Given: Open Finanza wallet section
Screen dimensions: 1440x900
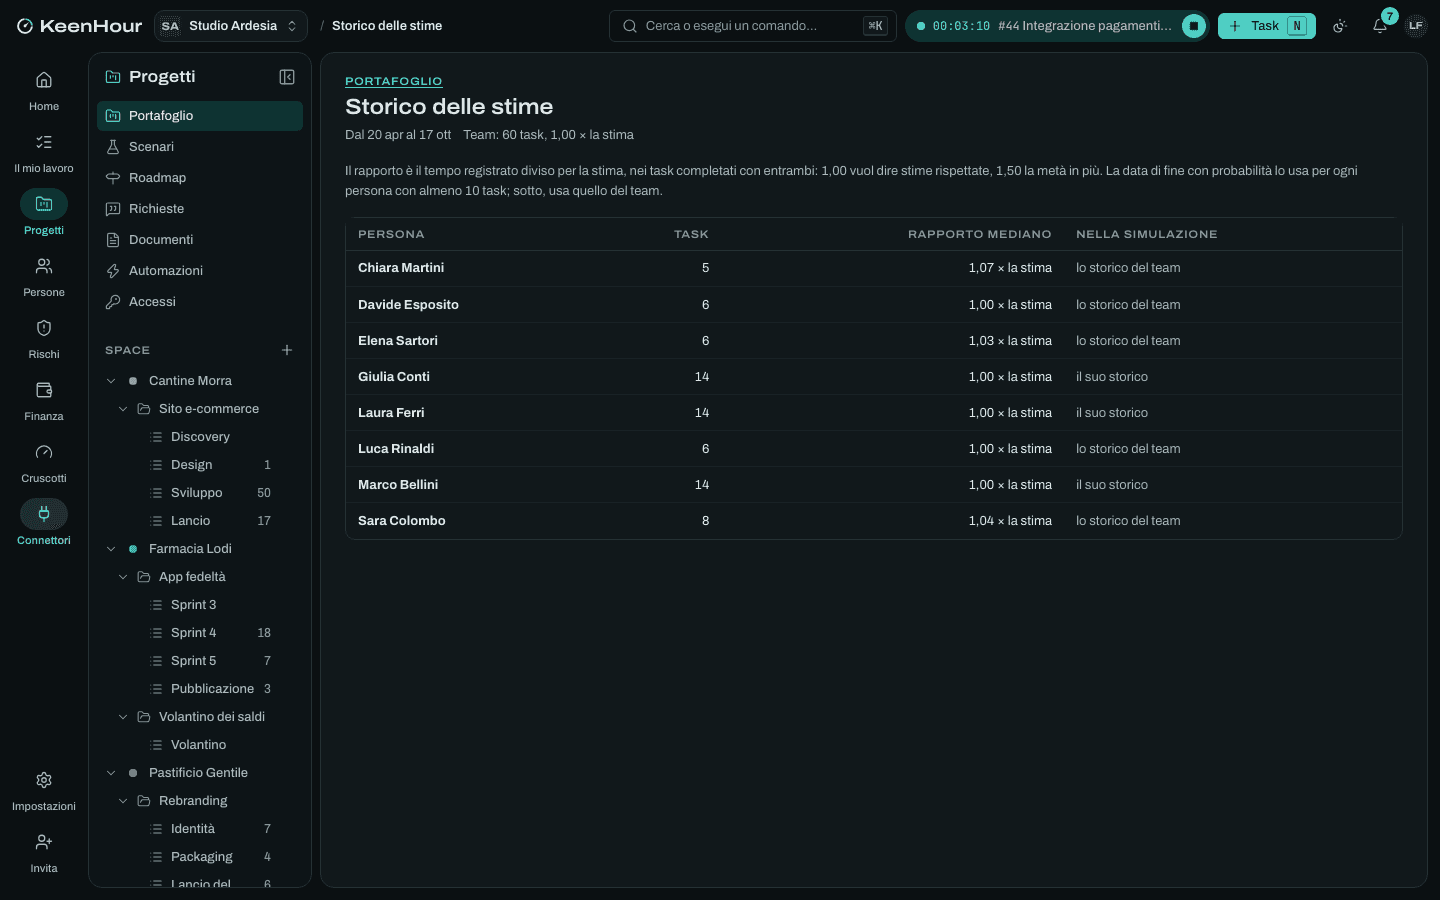Looking at the screenshot, I should coord(44,401).
